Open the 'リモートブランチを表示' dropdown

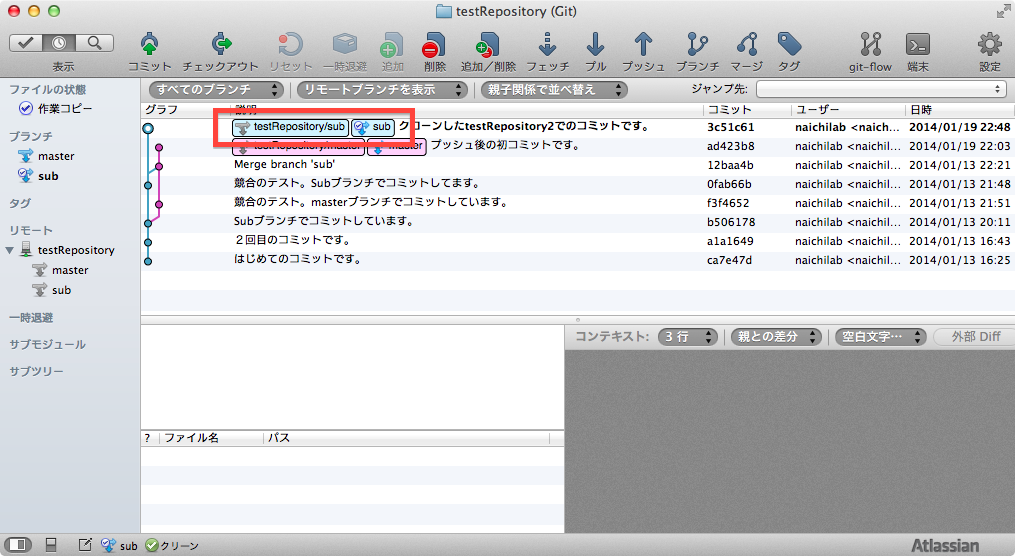[382, 89]
